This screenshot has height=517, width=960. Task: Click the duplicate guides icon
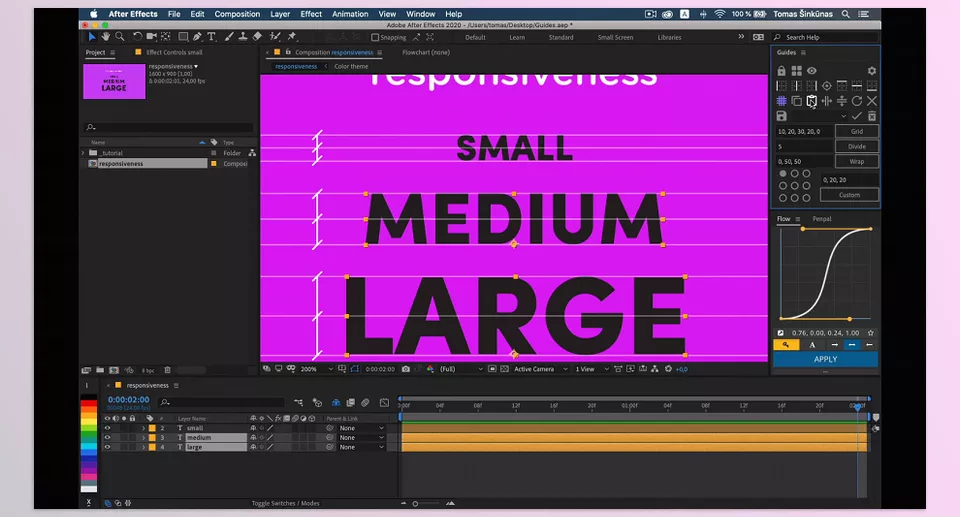[x=797, y=100]
